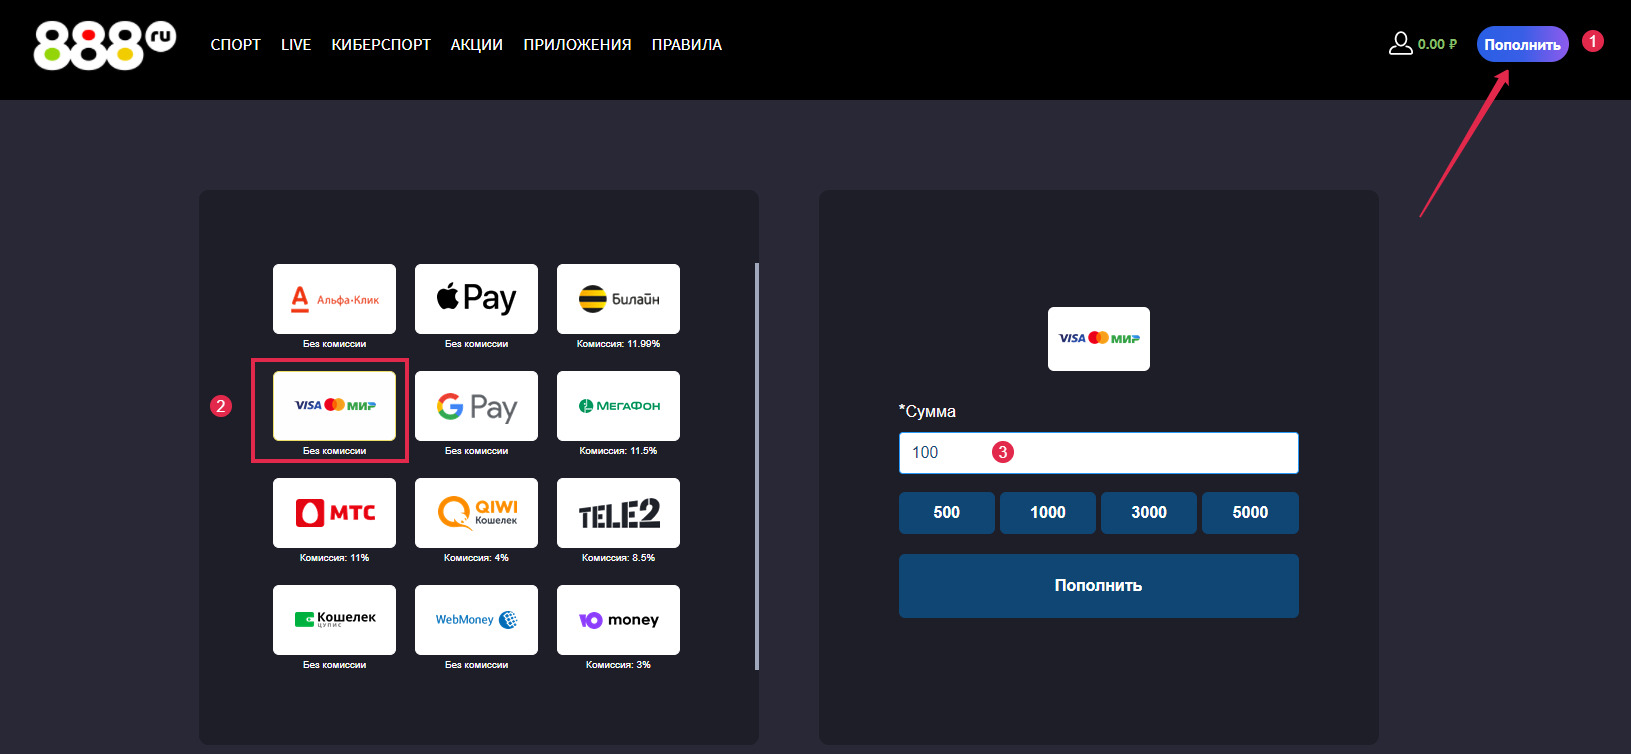Select MegaFon payment tile
This screenshot has width=1631, height=754.
[618, 406]
